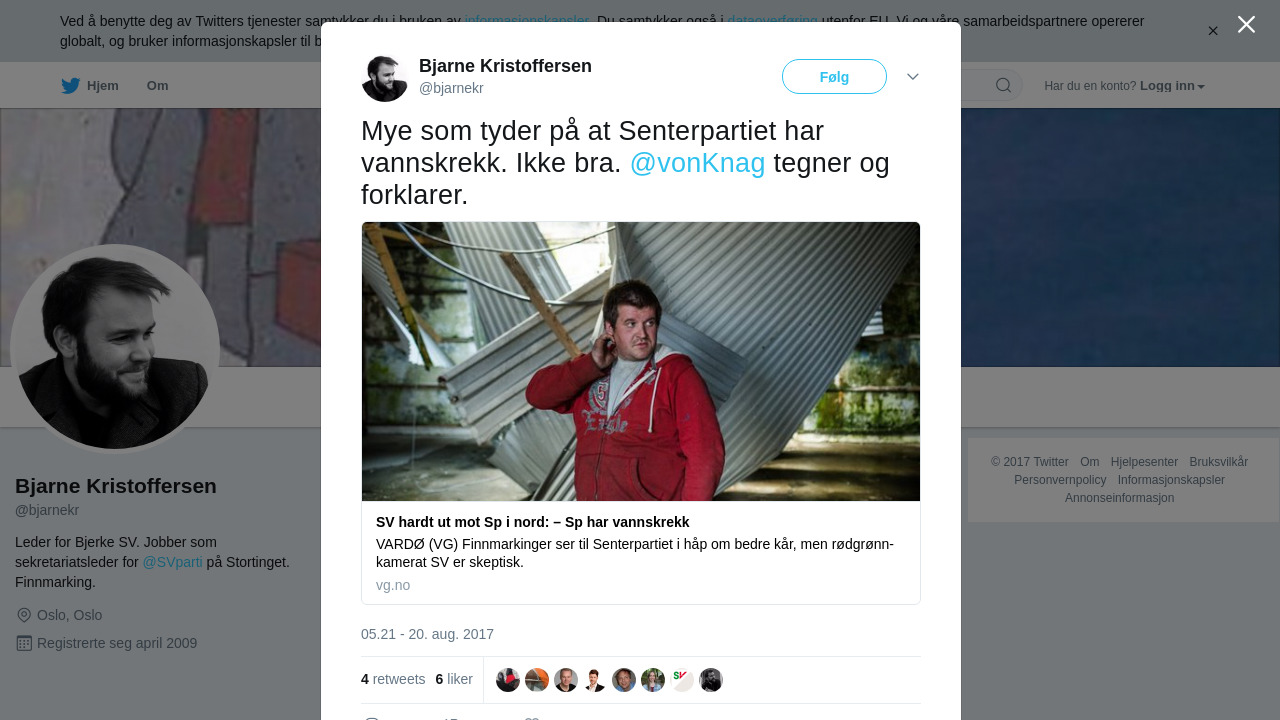Dismiss the cookie notice banner
The width and height of the screenshot is (1280, 720).
[1213, 31]
